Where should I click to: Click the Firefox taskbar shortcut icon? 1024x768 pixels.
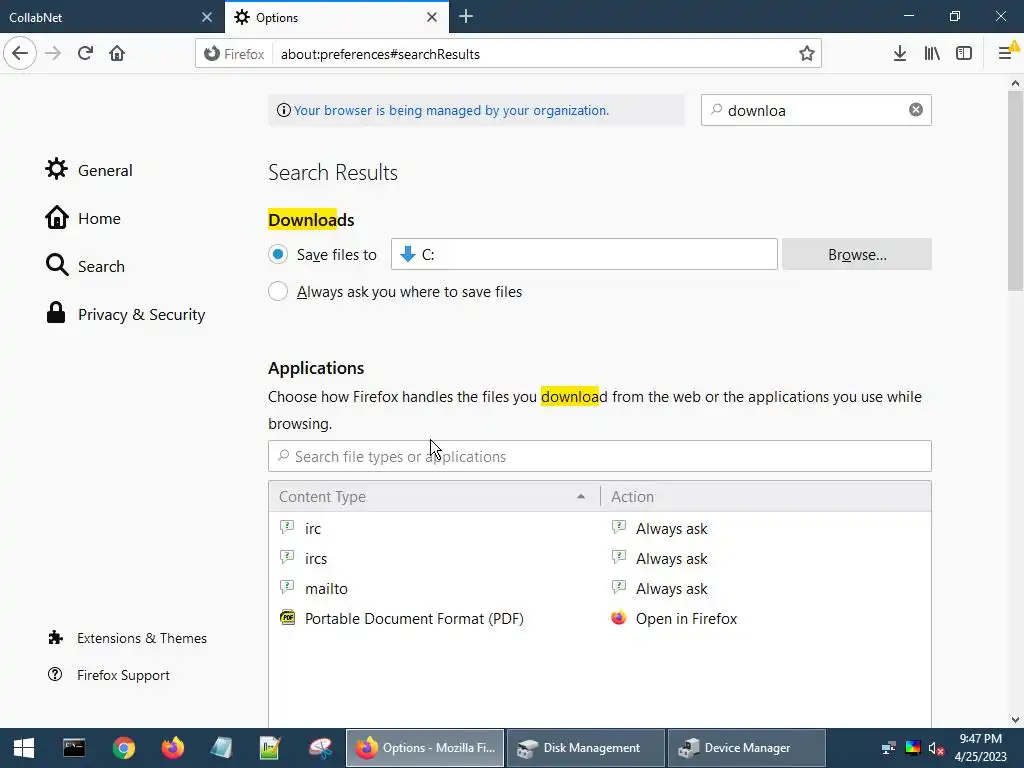click(x=173, y=748)
